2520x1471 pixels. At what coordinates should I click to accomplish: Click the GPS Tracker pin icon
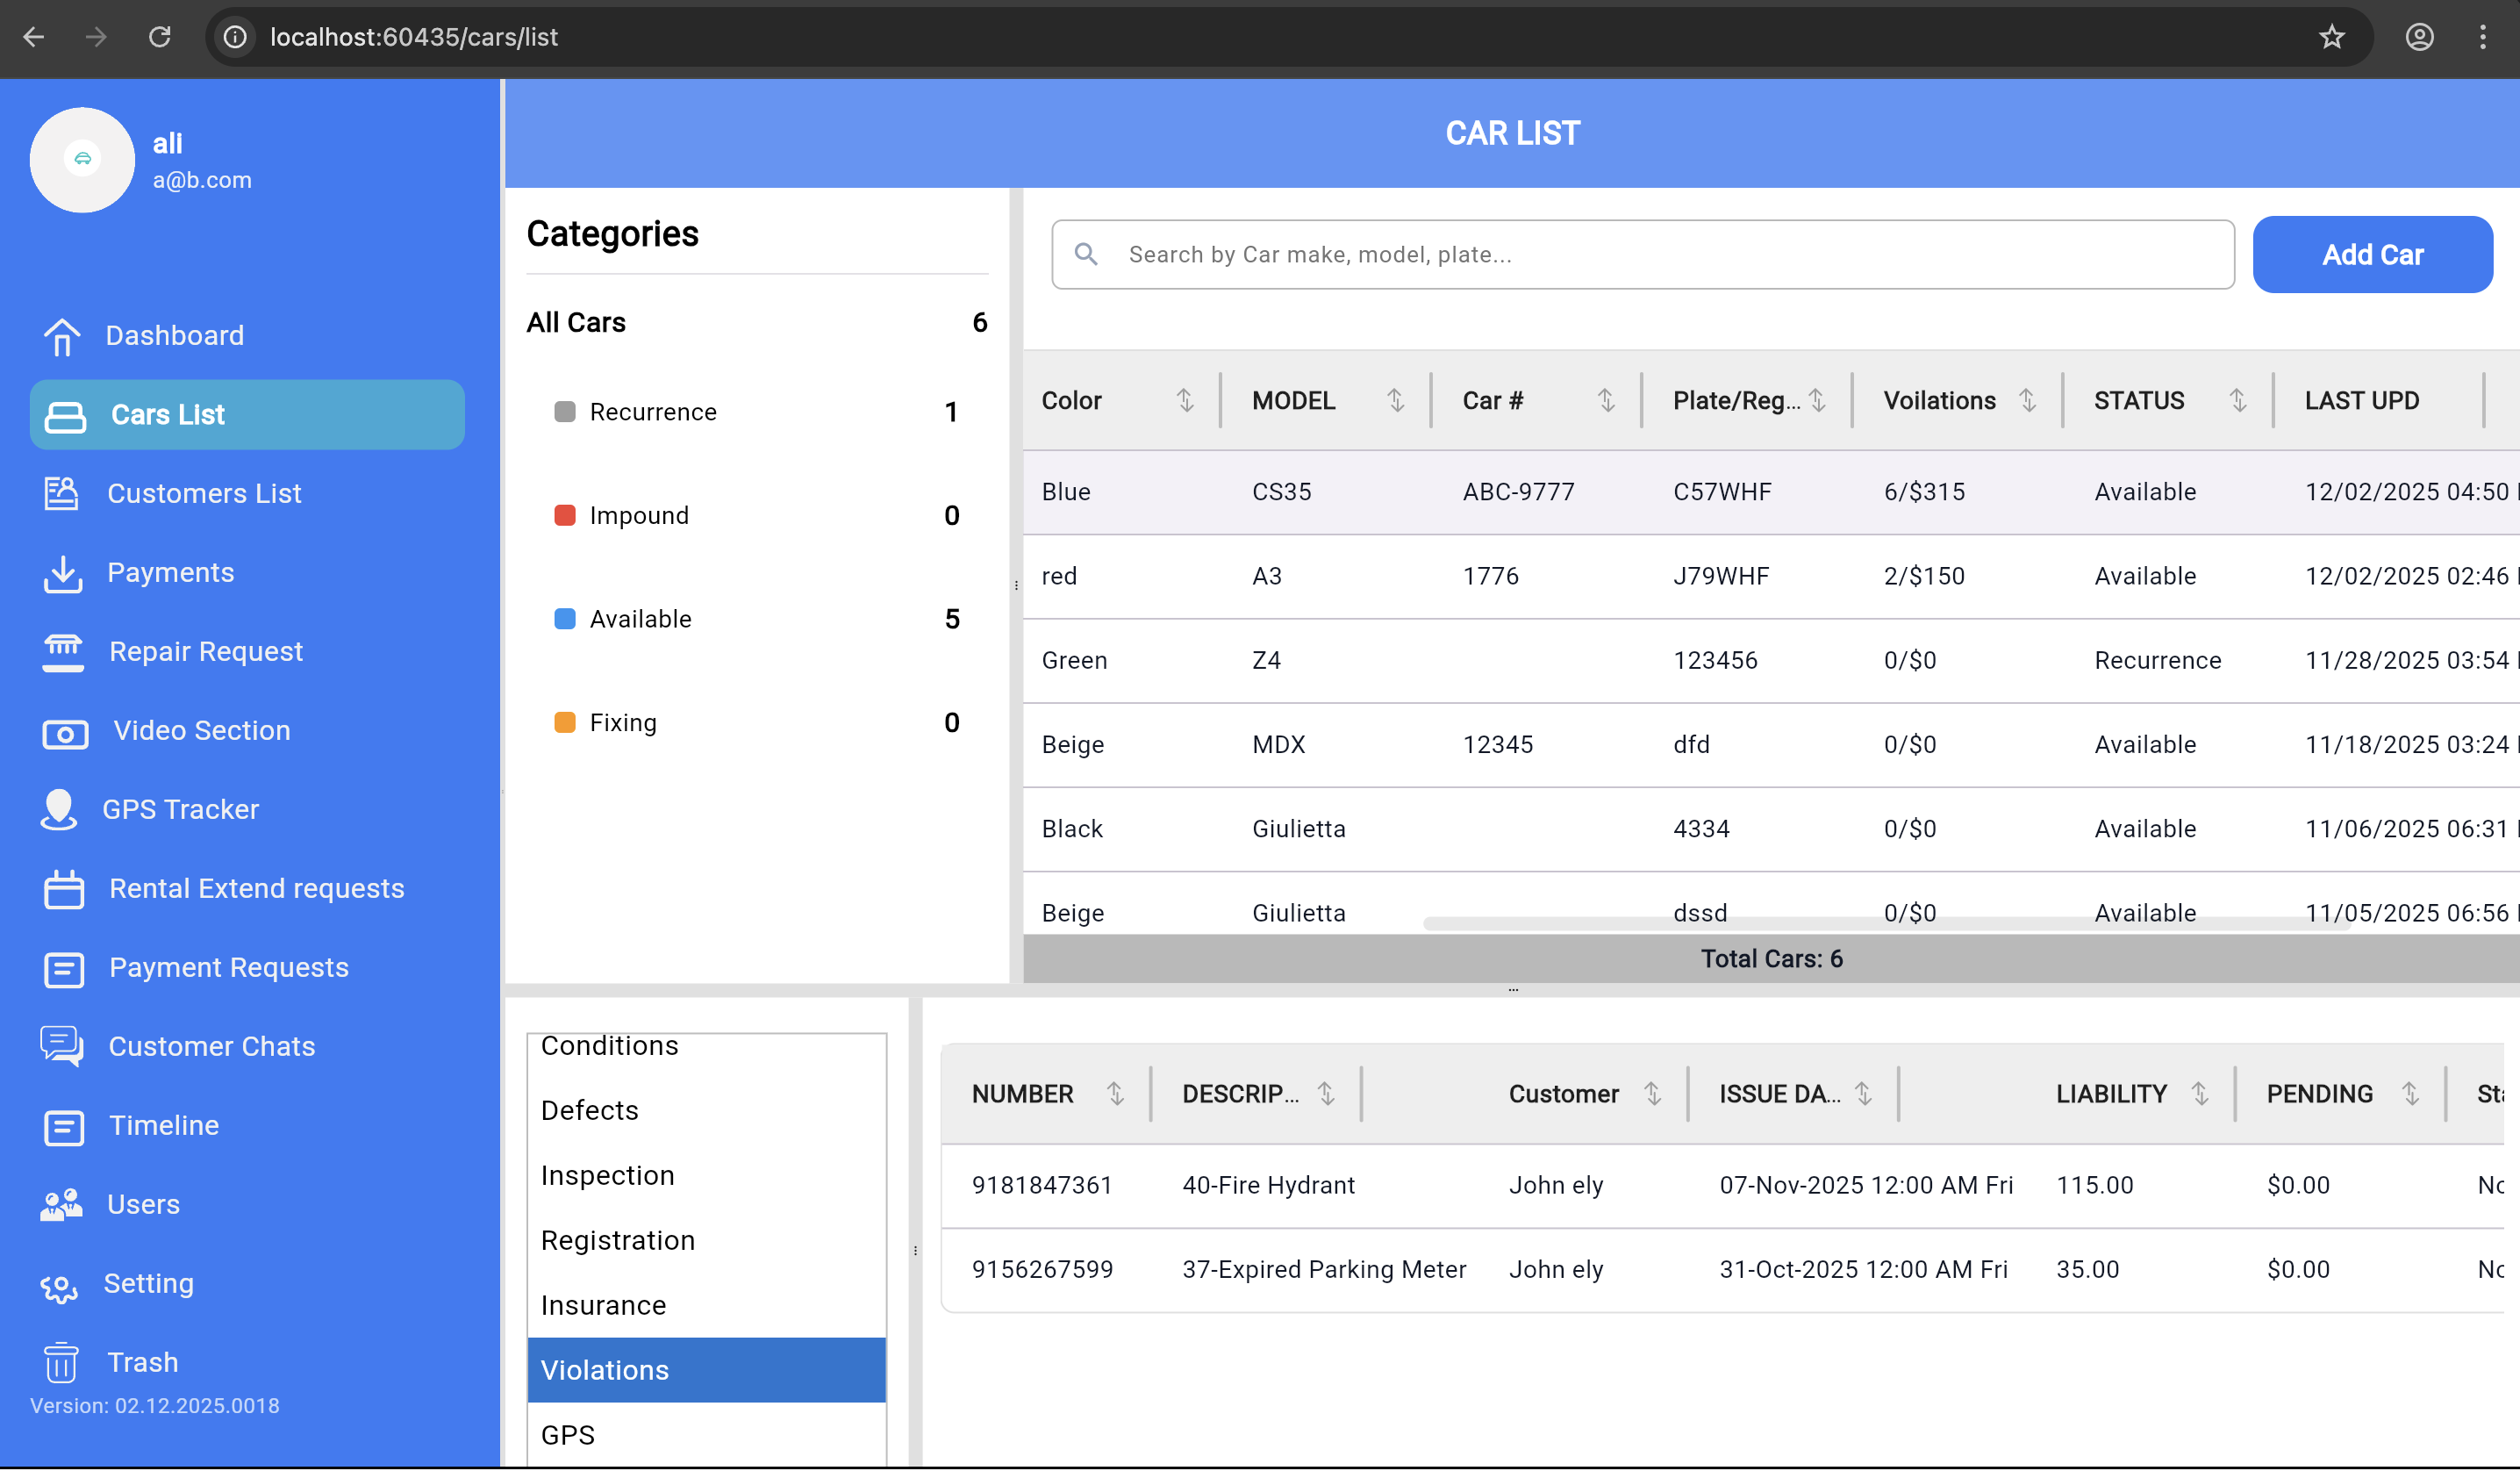pyautogui.click(x=59, y=810)
